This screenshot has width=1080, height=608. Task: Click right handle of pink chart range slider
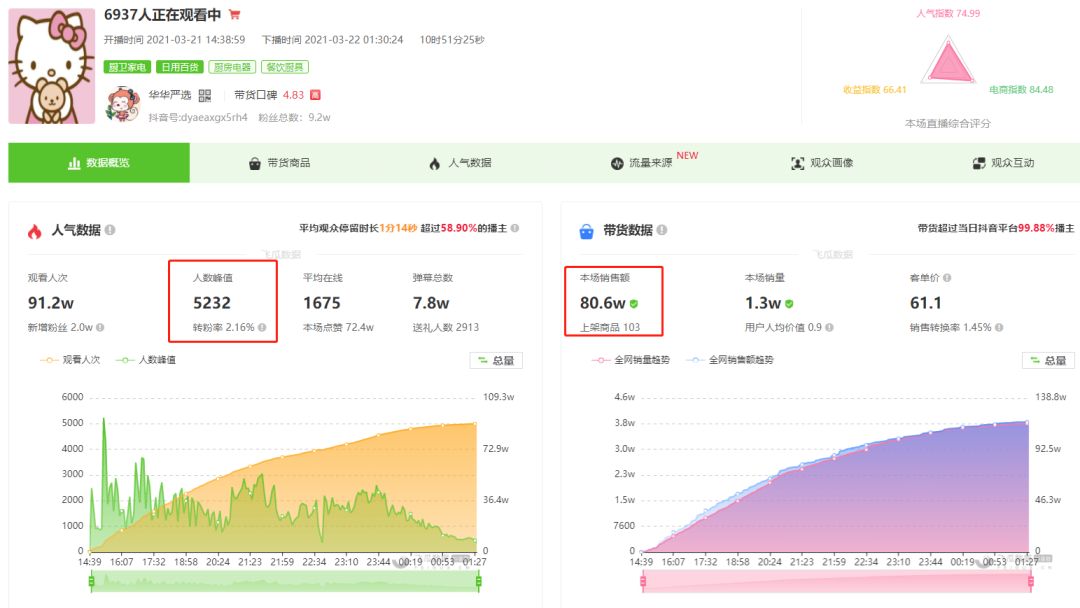point(1030,582)
